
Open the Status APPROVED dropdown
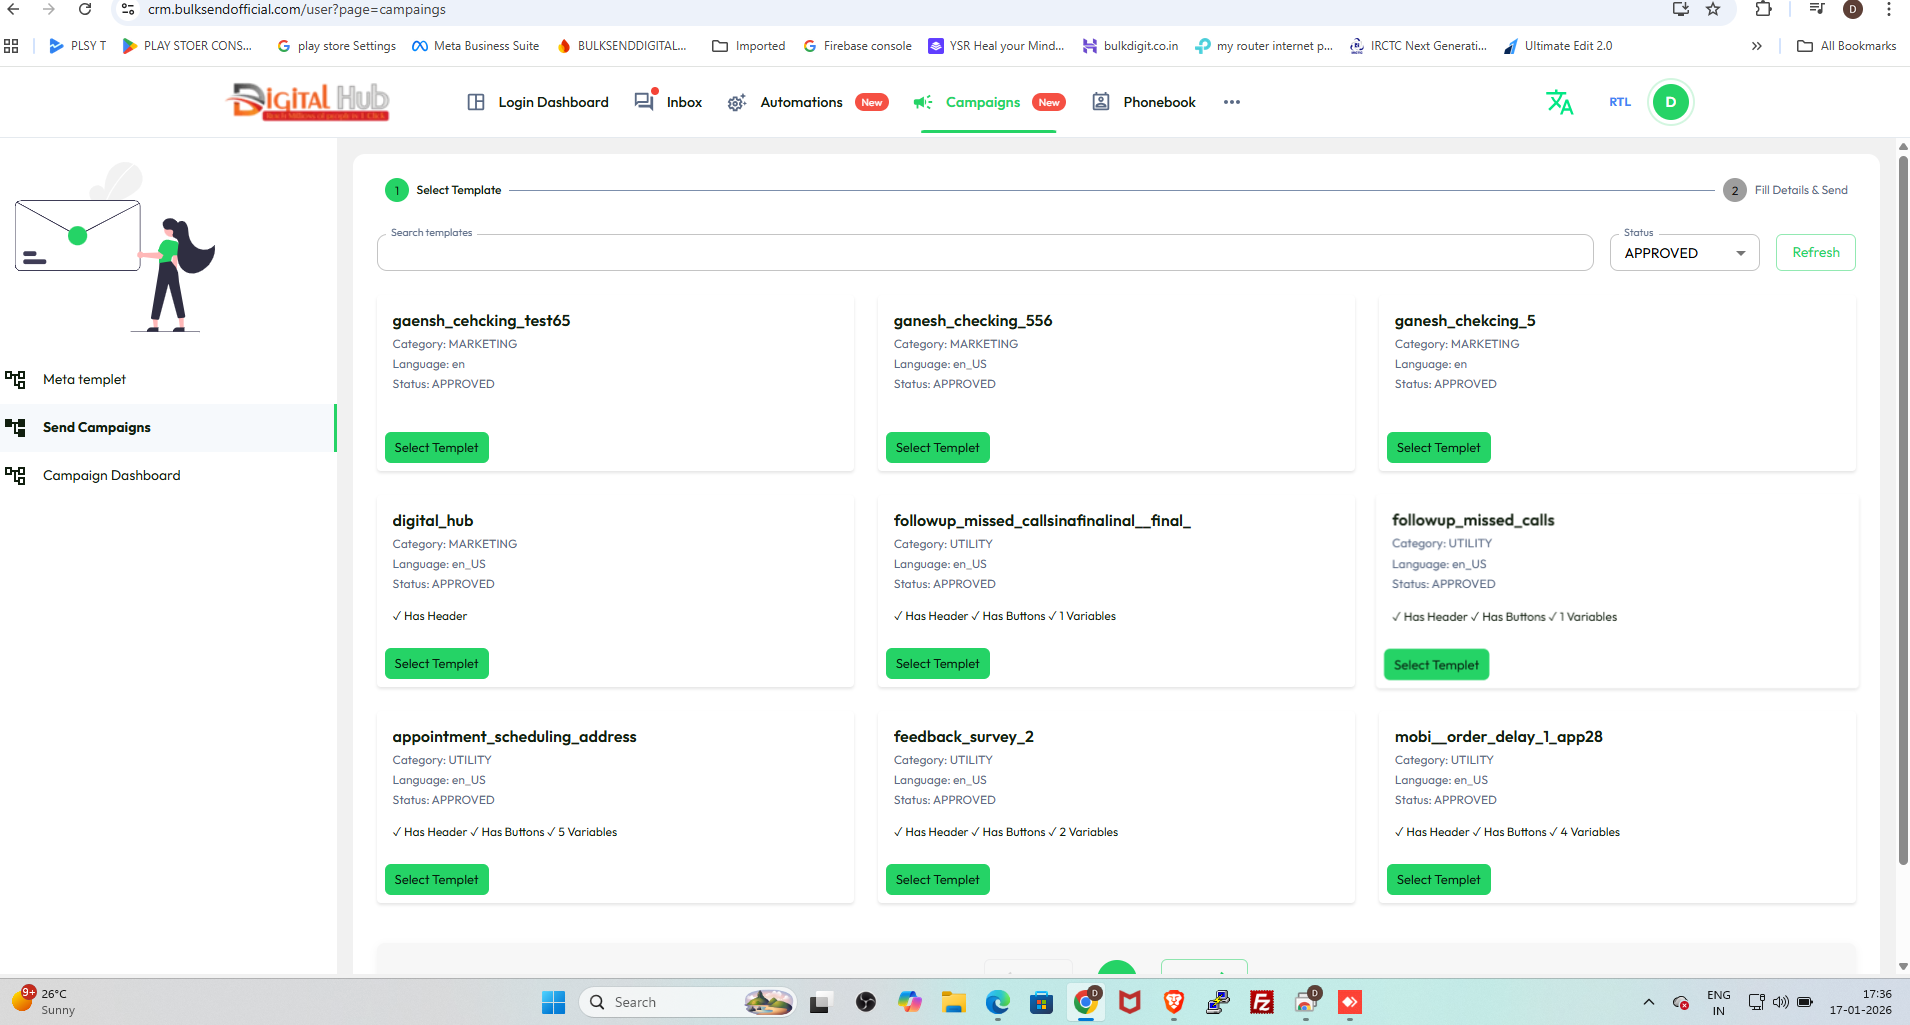coord(1684,253)
